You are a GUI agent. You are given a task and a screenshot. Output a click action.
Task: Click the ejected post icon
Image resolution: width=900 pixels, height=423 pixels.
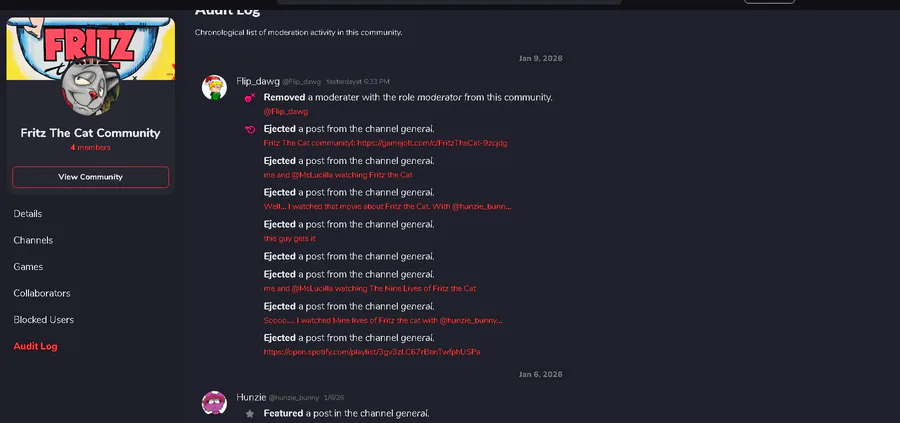250,130
